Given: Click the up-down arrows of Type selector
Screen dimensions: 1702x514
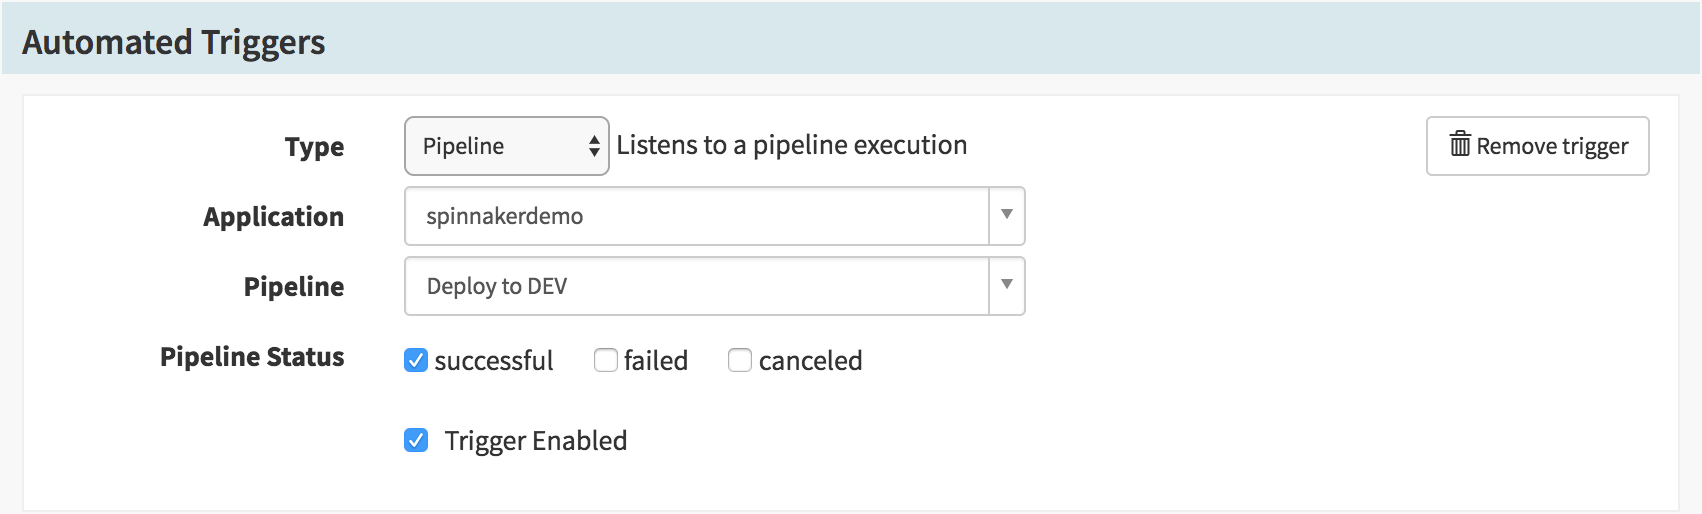Looking at the screenshot, I should pyautogui.click(x=594, y=147).
